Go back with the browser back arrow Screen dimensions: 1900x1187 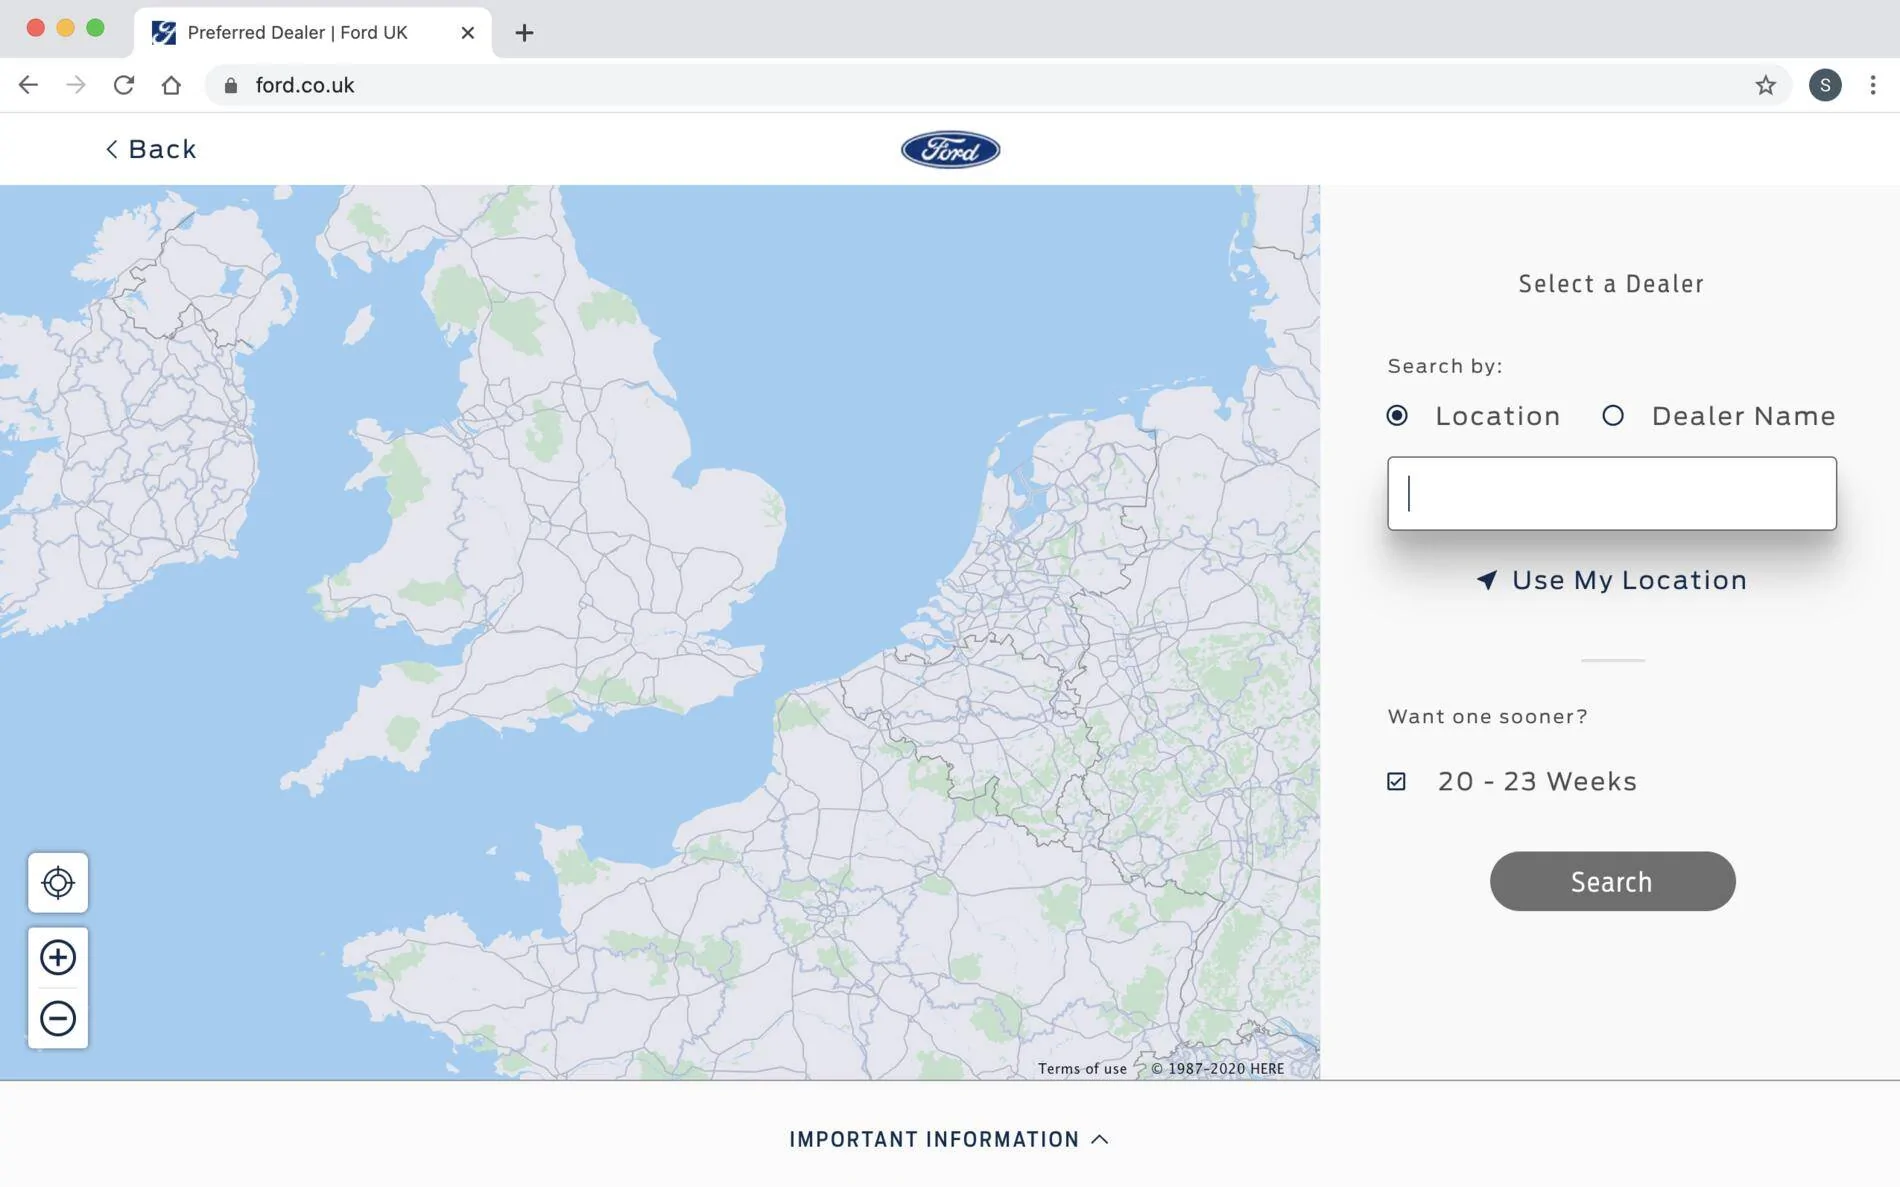tap(28, 85)
